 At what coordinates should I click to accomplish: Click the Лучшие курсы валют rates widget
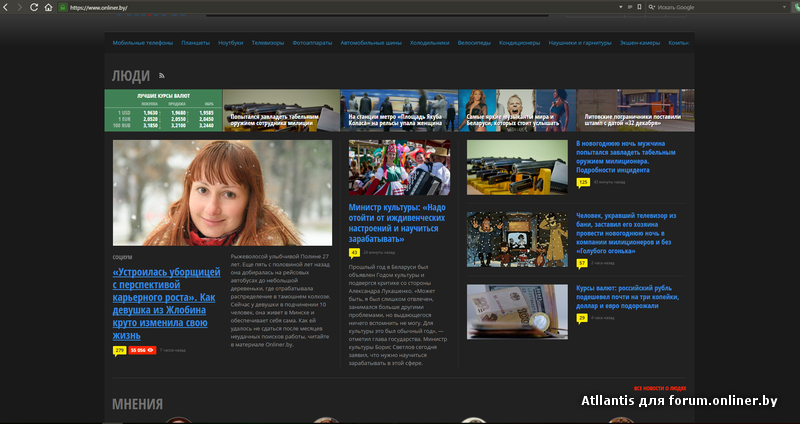click(163, 116)
